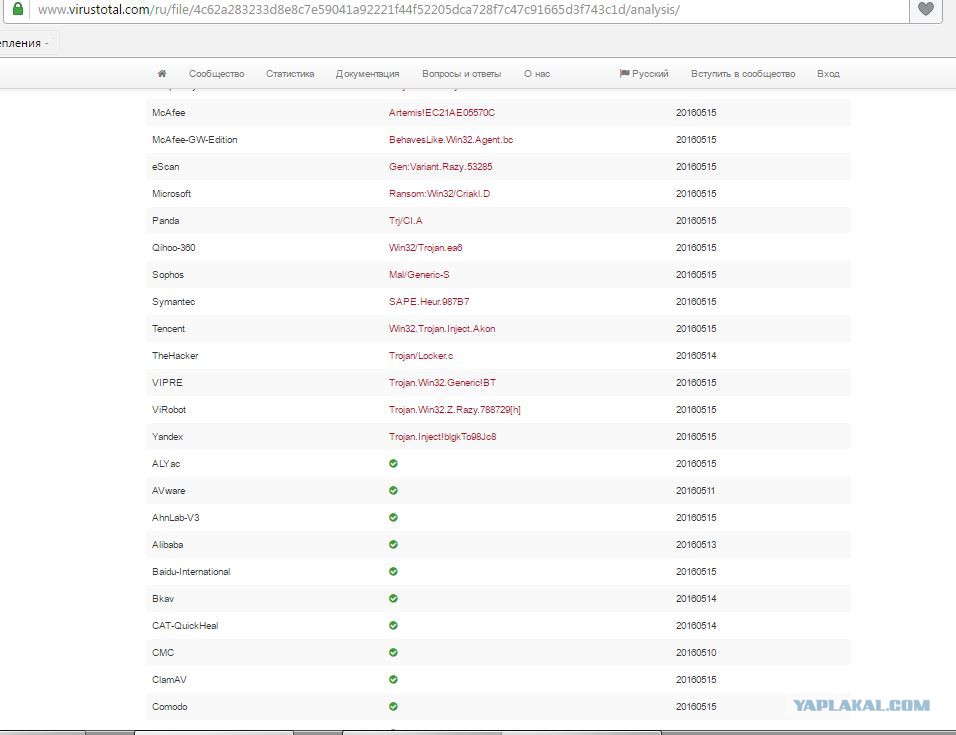The height and width of the screenshot is (735, 956).
Task: Select Trojan.Inject!blgkTo98Jc8 result
Action: [443, 436]
